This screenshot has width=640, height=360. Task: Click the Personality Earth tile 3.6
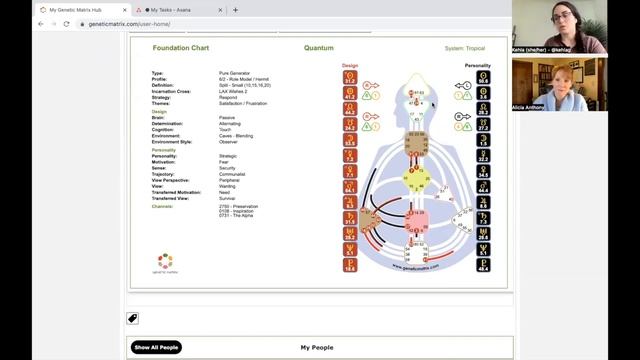[x=483, y=93]
